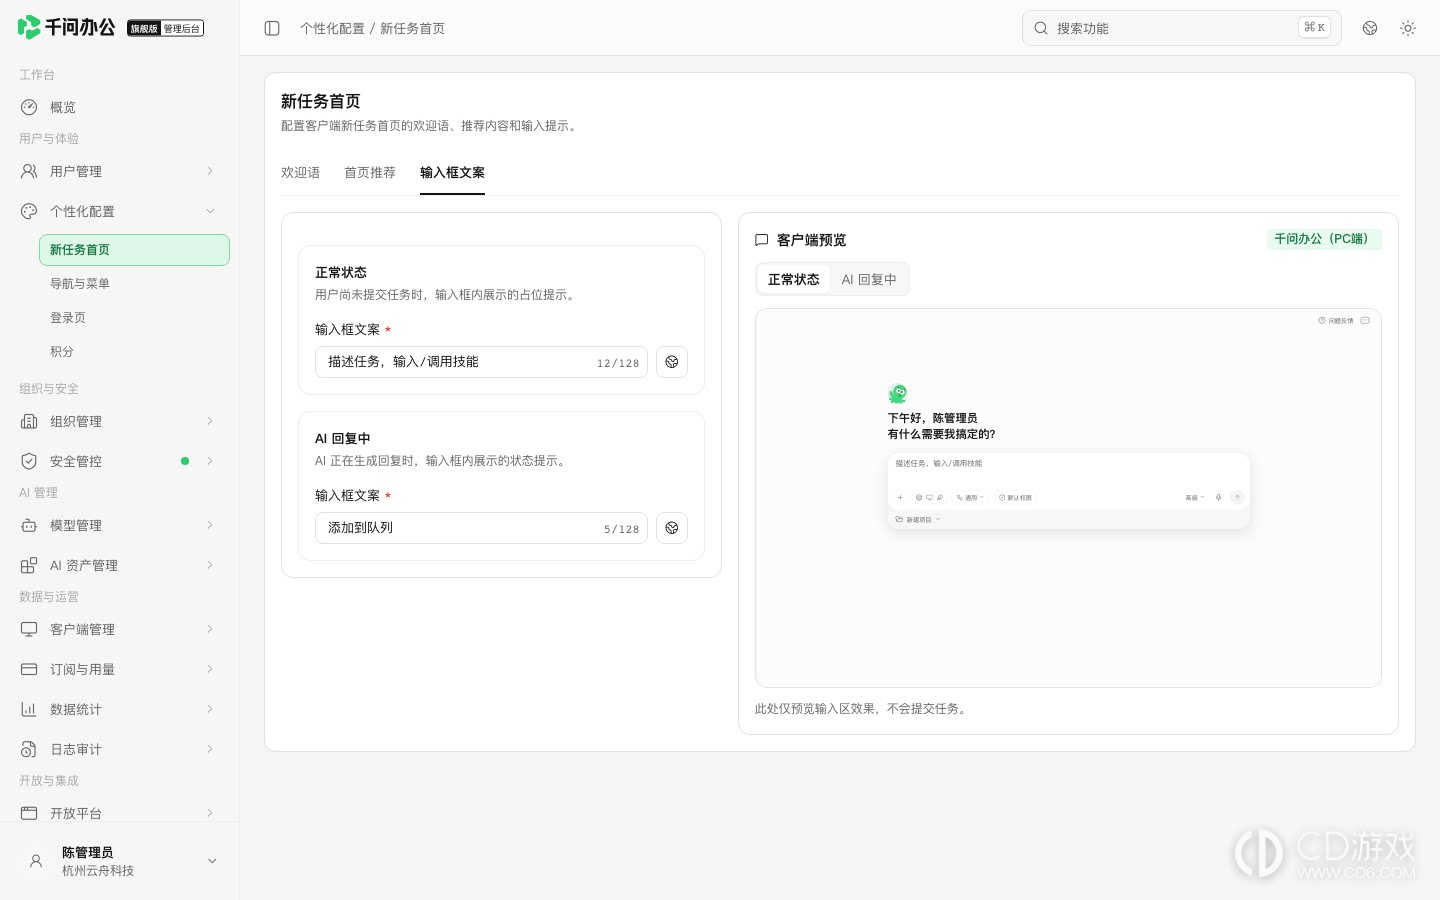Click the 添加到队列 input field

[481, 528]
